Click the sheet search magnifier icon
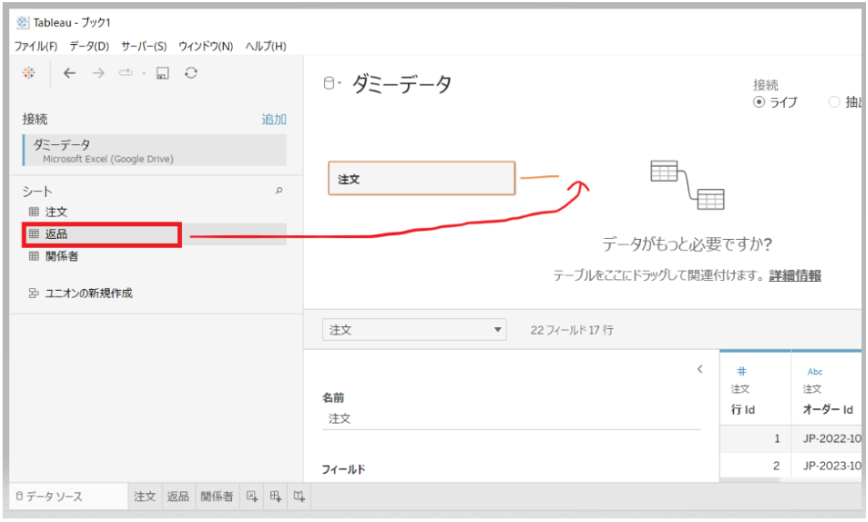The height and width of the screenshot is (522, 868). click(279, 191)
